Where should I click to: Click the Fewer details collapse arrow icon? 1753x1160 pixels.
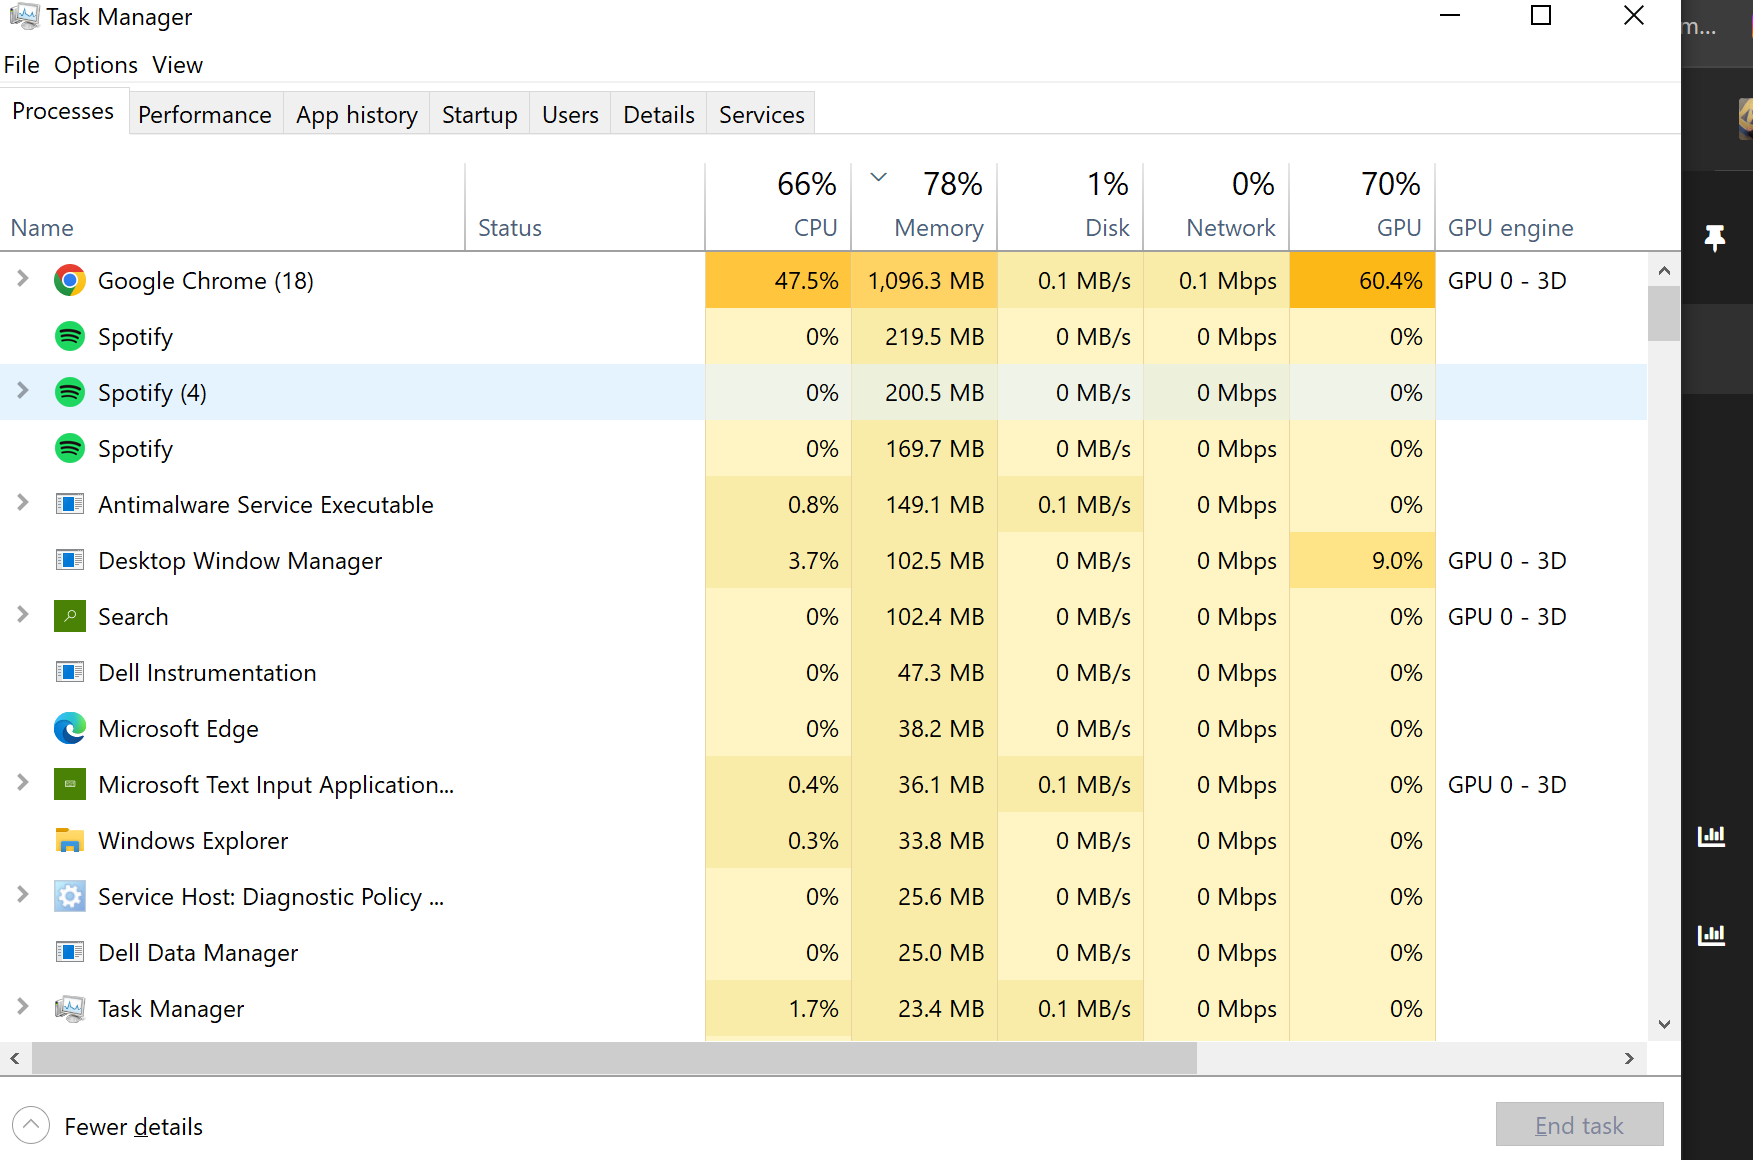tap(31, 1125)
